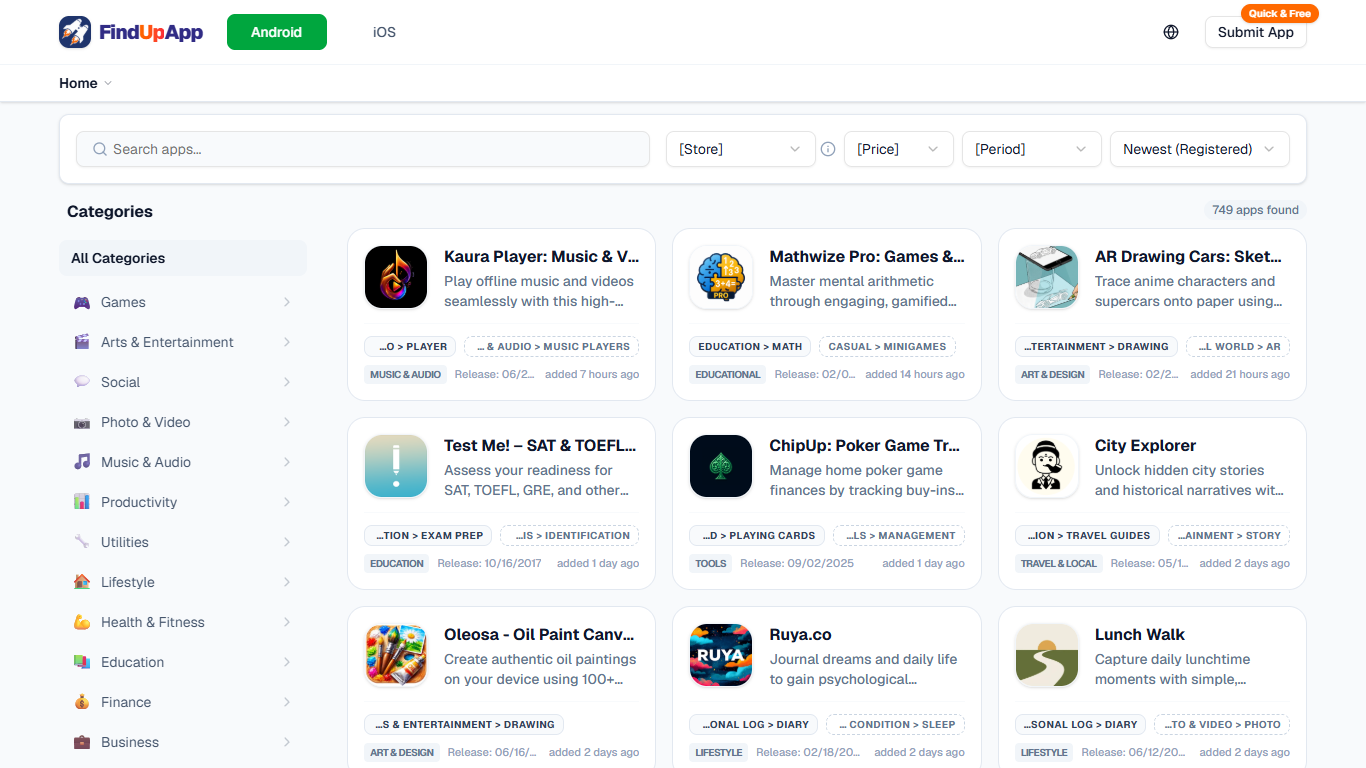Screen dimensions: 1366x768
Task: Open the Price filter dropdown
Action: (x=899, y=149)
